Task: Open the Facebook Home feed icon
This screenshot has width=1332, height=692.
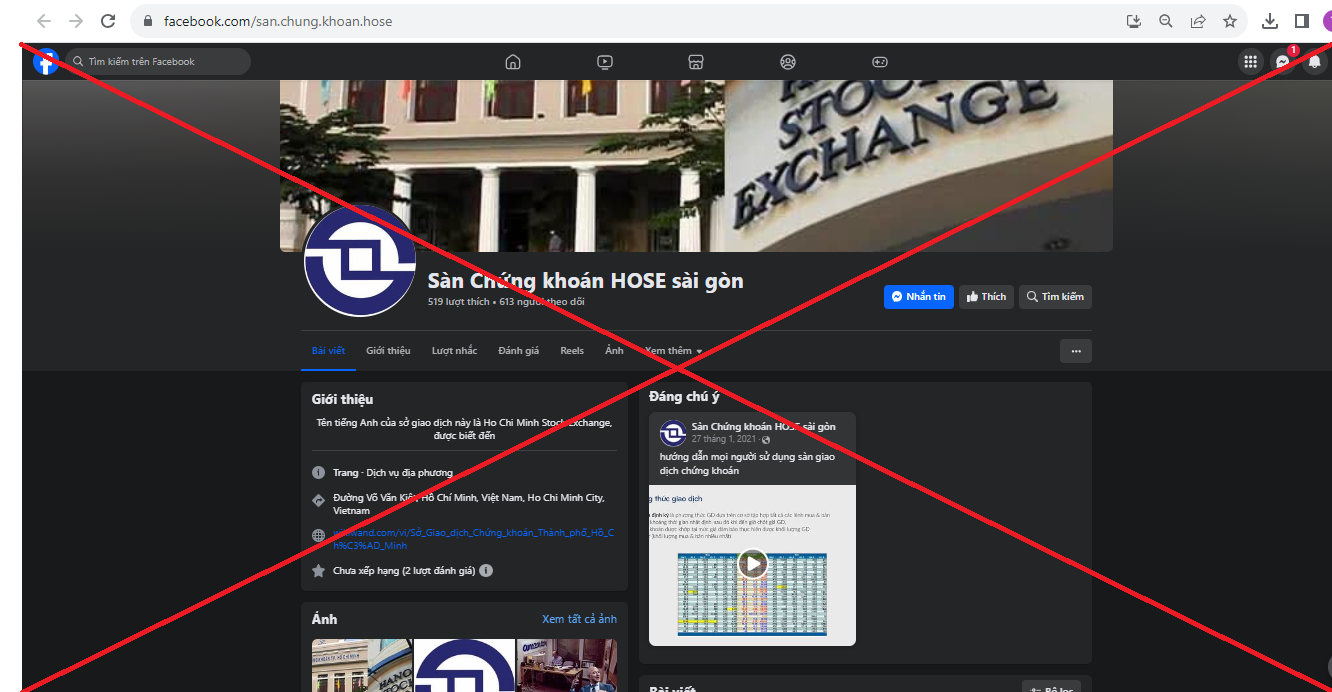Action: point(513,61)
